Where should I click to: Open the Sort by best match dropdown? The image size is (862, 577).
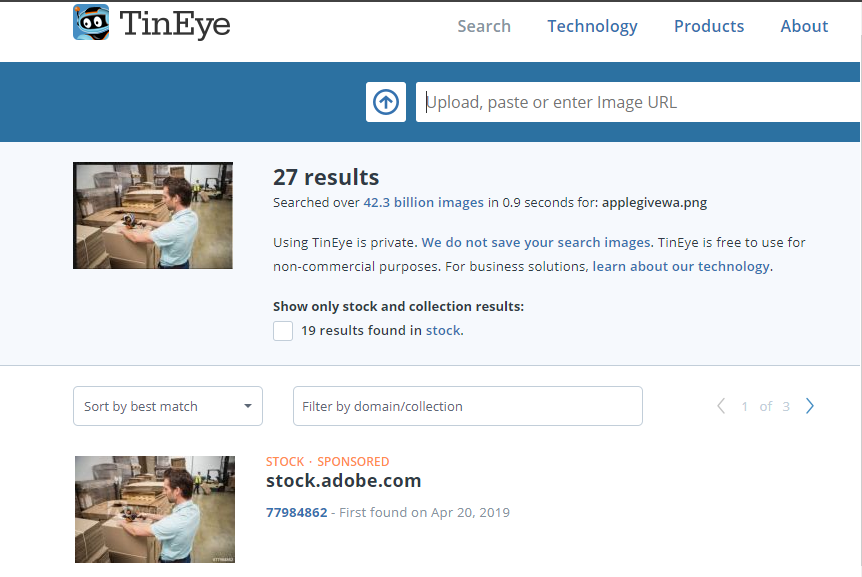pos(168,406)
